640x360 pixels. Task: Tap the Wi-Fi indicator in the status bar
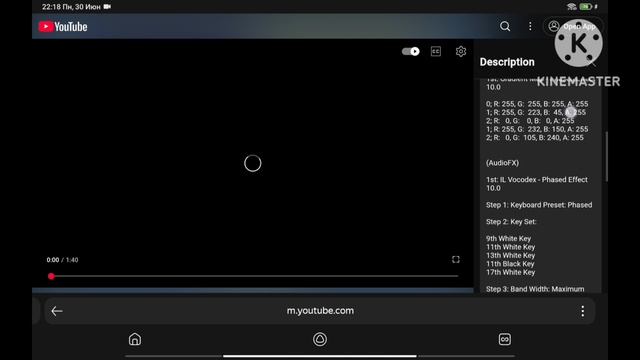571,7
